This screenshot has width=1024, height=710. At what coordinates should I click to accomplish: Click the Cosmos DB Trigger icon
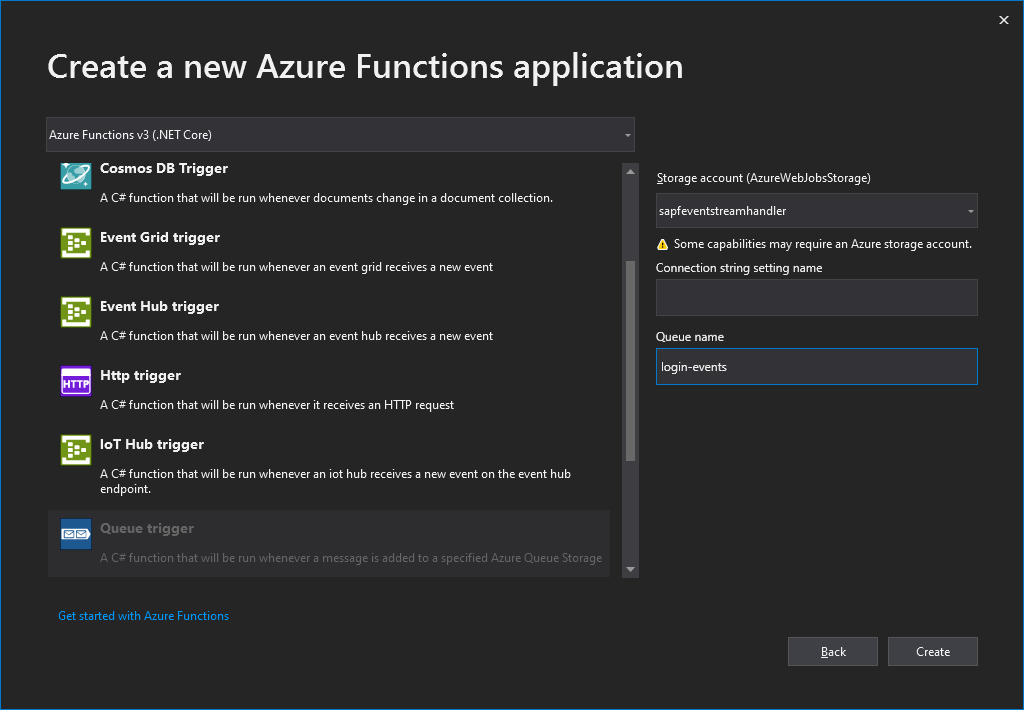(76, 175)
